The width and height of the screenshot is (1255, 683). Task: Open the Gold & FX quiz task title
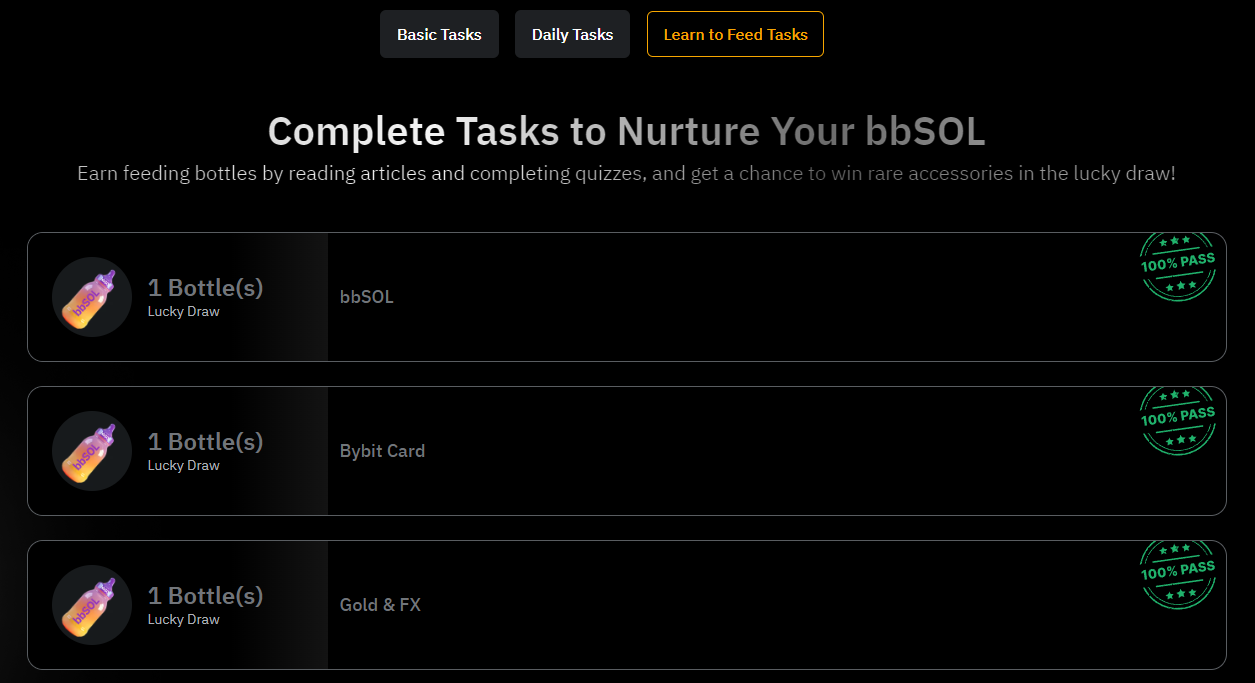coord(380,605)
